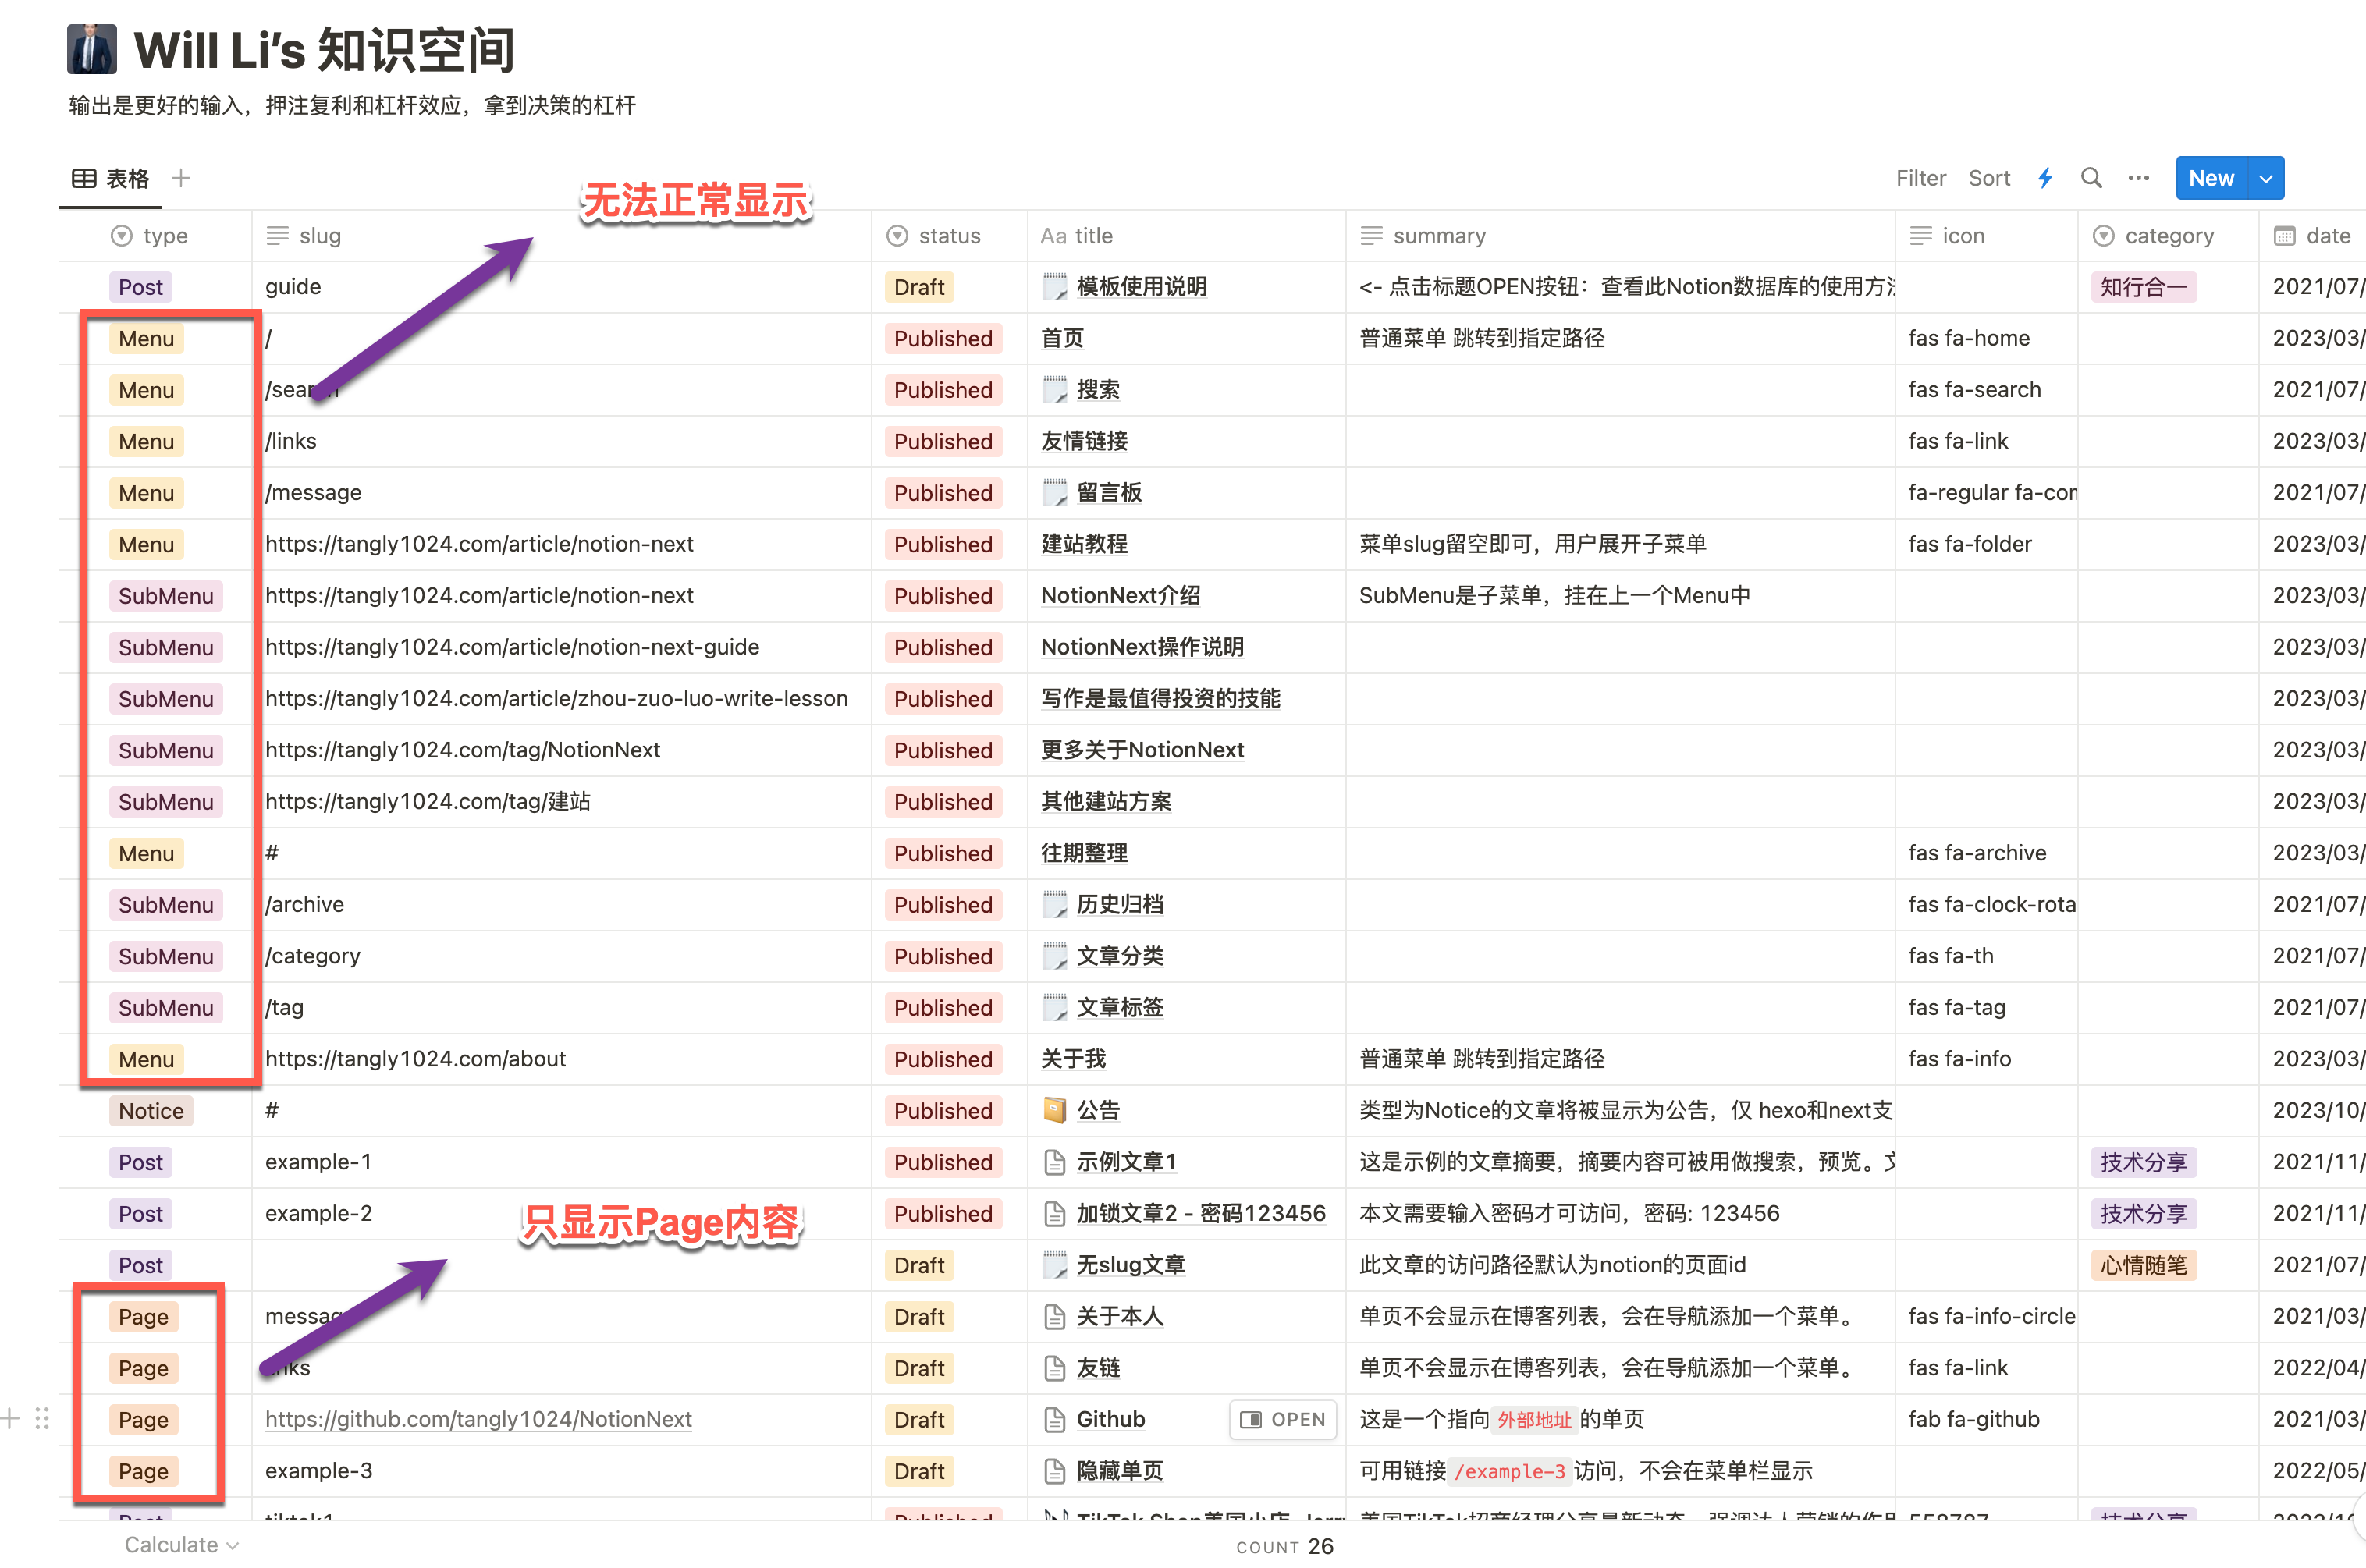
Task: Click Will Li's workspace avatar image
Action: [x=92, y=48]
